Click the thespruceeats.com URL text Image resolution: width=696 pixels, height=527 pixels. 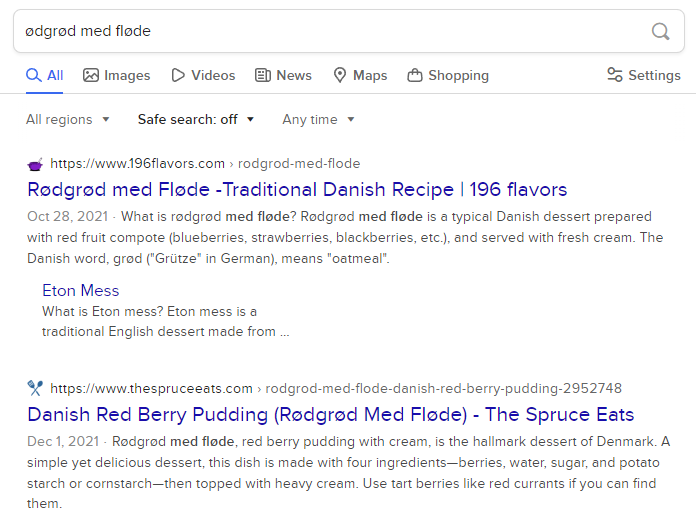point(152,388)
